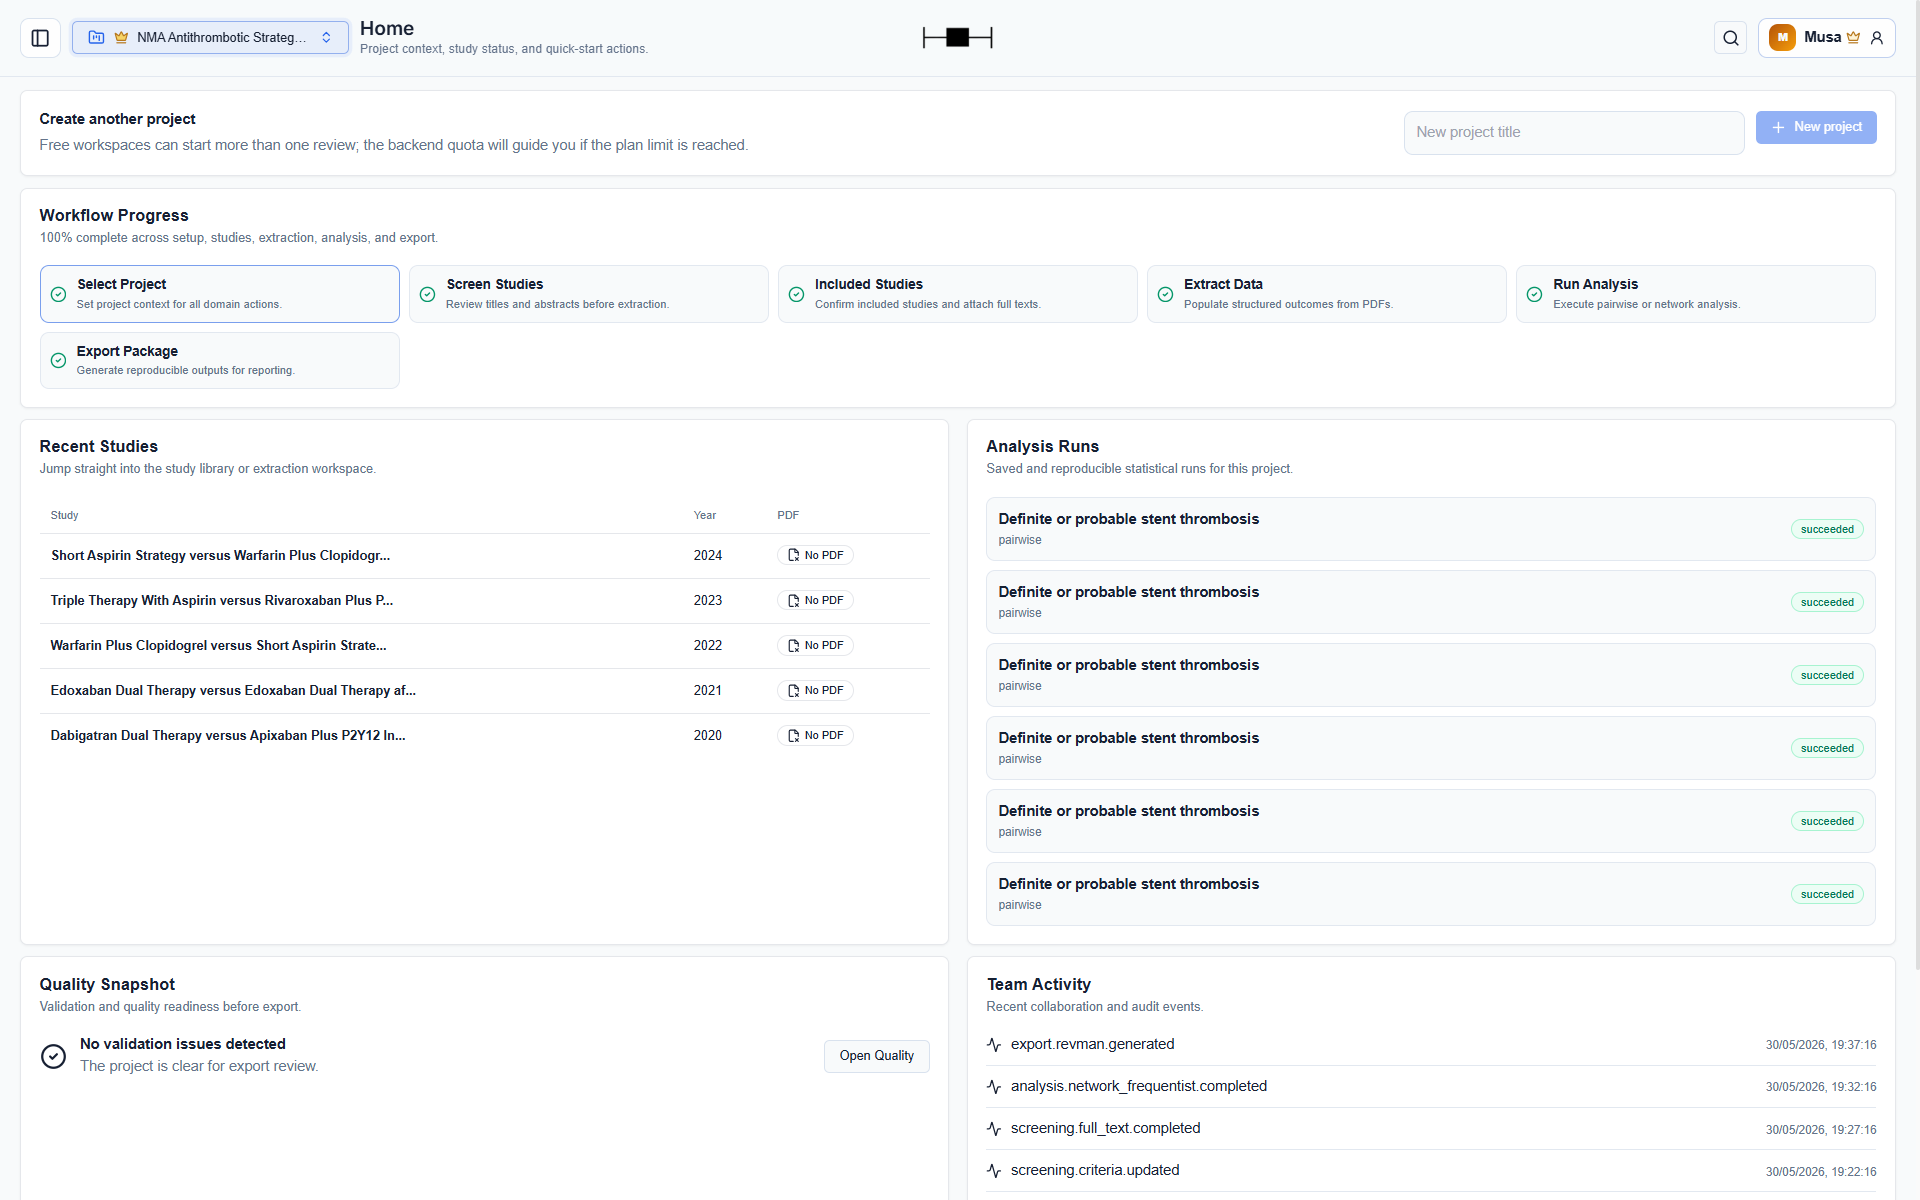Open the Export Package workflow step
Image resolution: width=1920 pixels, height=1200 pixels.
pos(220,360)
